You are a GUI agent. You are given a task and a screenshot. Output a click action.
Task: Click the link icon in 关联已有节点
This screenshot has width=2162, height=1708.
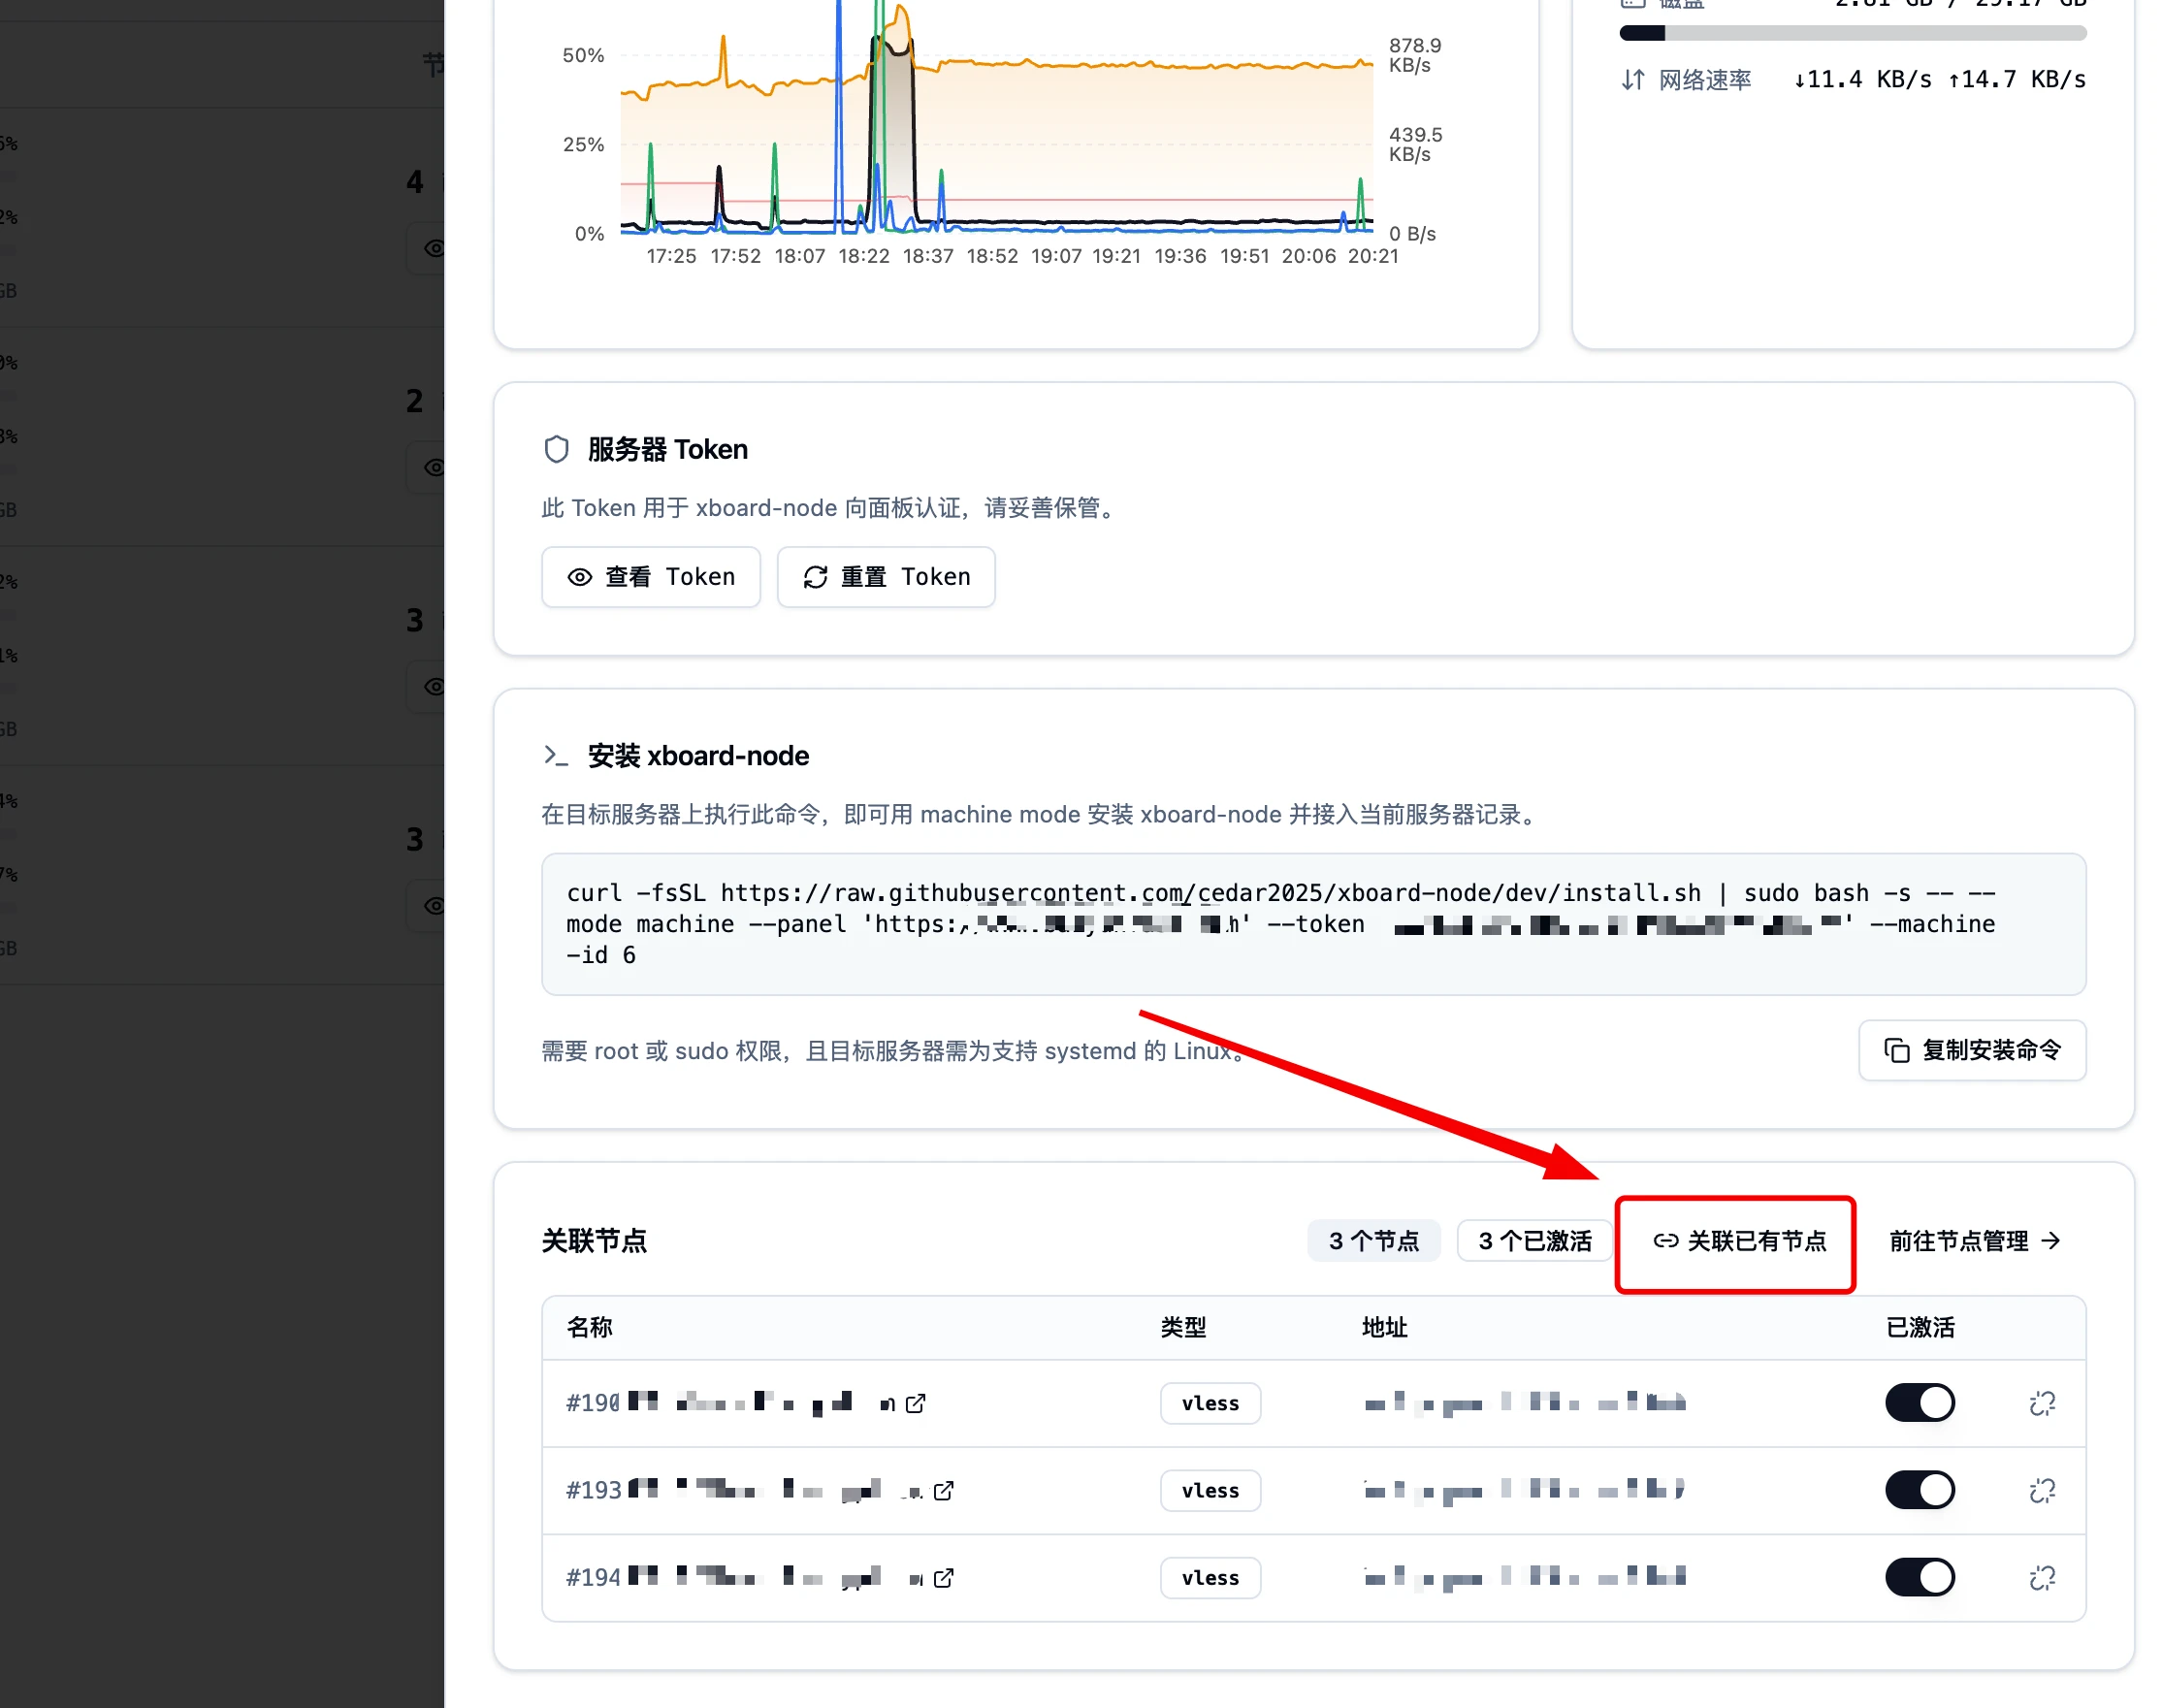click(x=1665, y=1241)
